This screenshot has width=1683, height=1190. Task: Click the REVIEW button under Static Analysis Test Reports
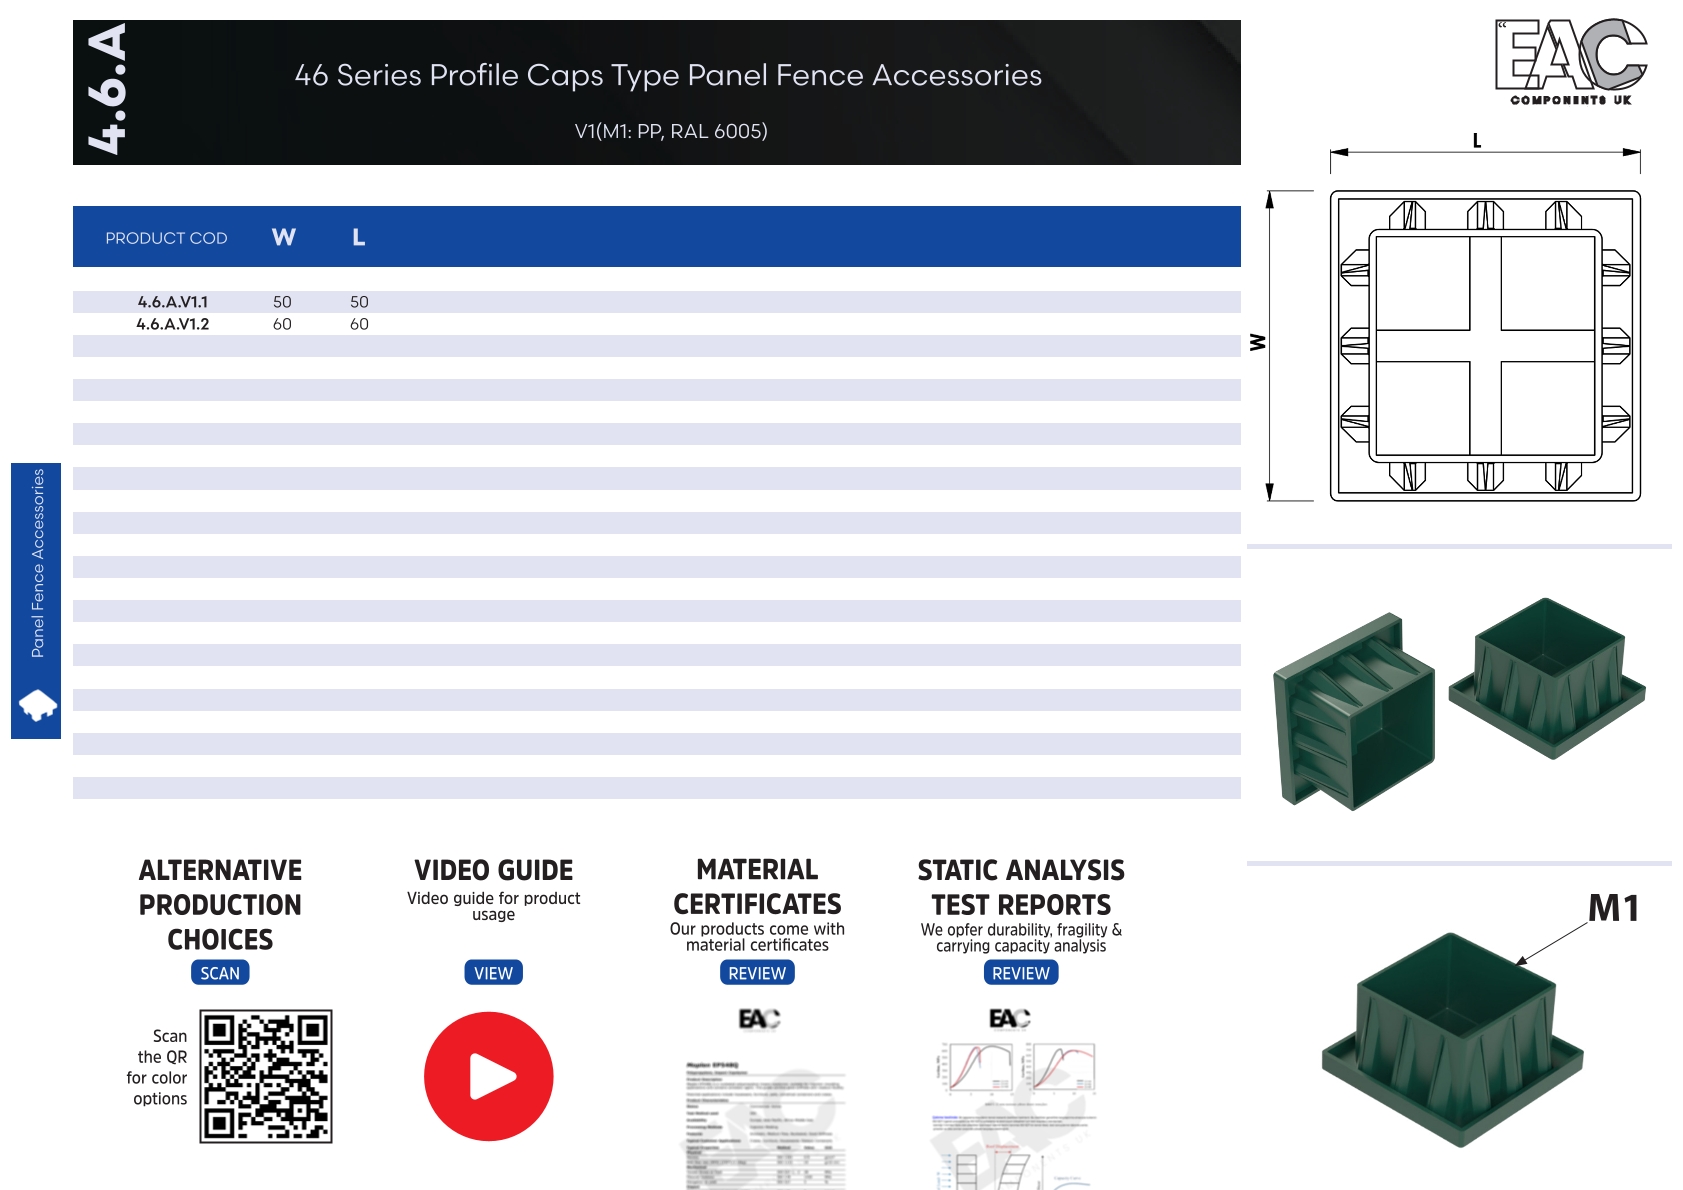(1021, 973)
